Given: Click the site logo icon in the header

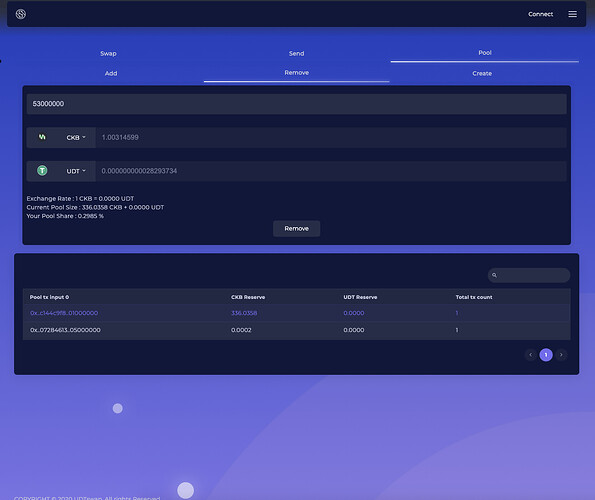Looking at the screenshot, I should coord(21,14).
